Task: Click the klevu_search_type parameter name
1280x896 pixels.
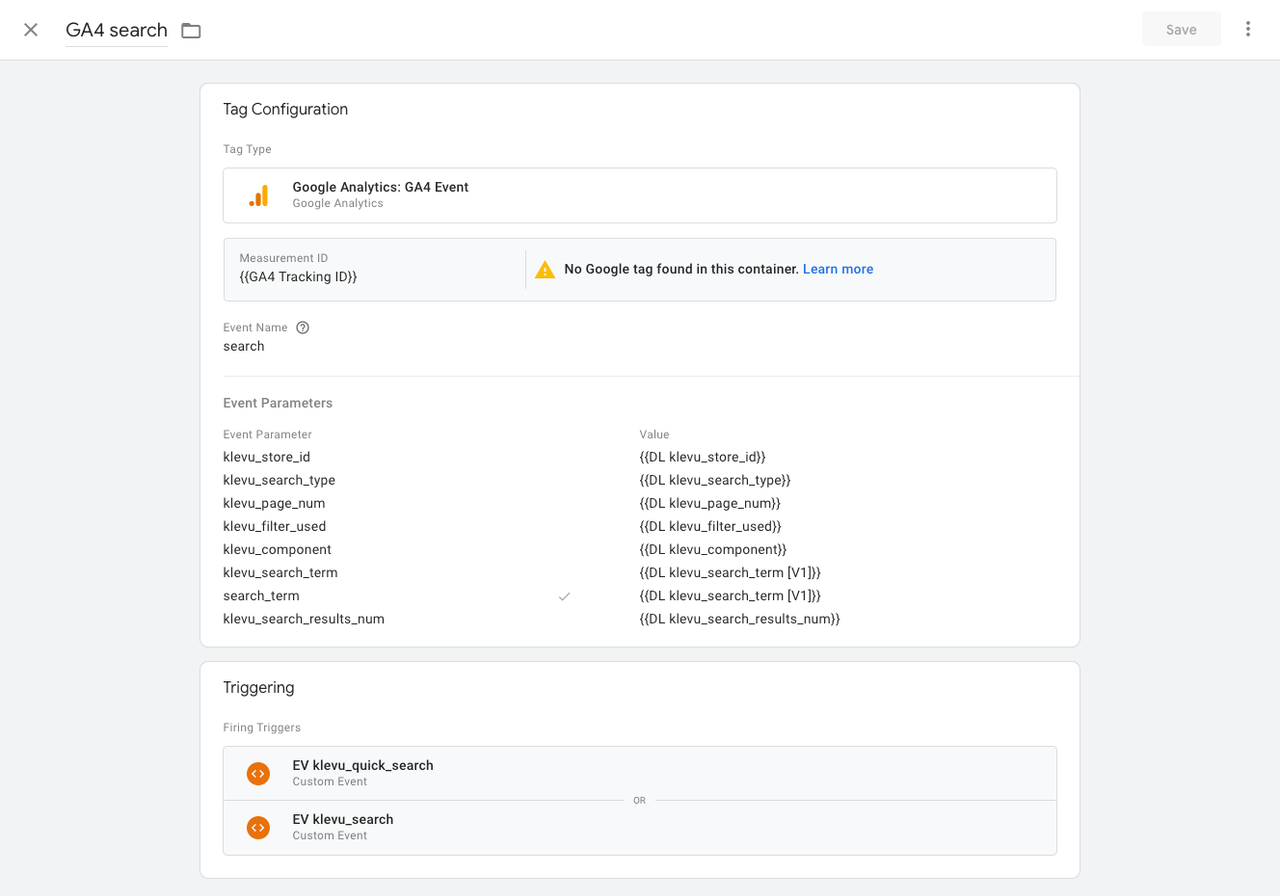Action: point(279,480)
